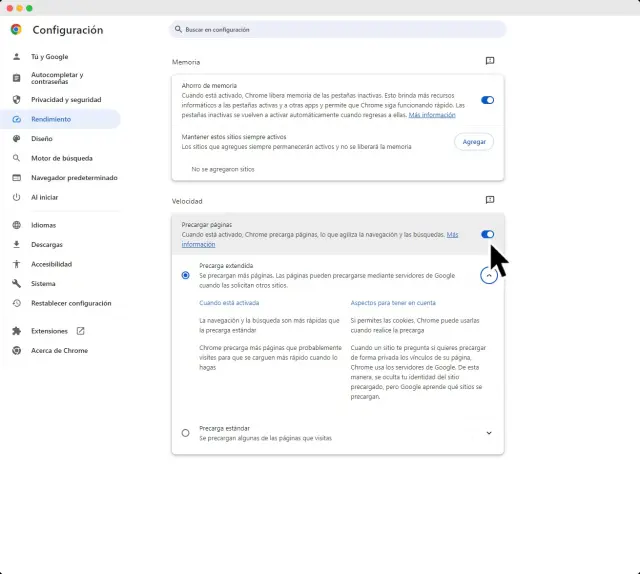Image resolution: width=640 pixels, height=574 pixels.
Task: Click the Descargas download icon
Action: (x=17, y=244)
